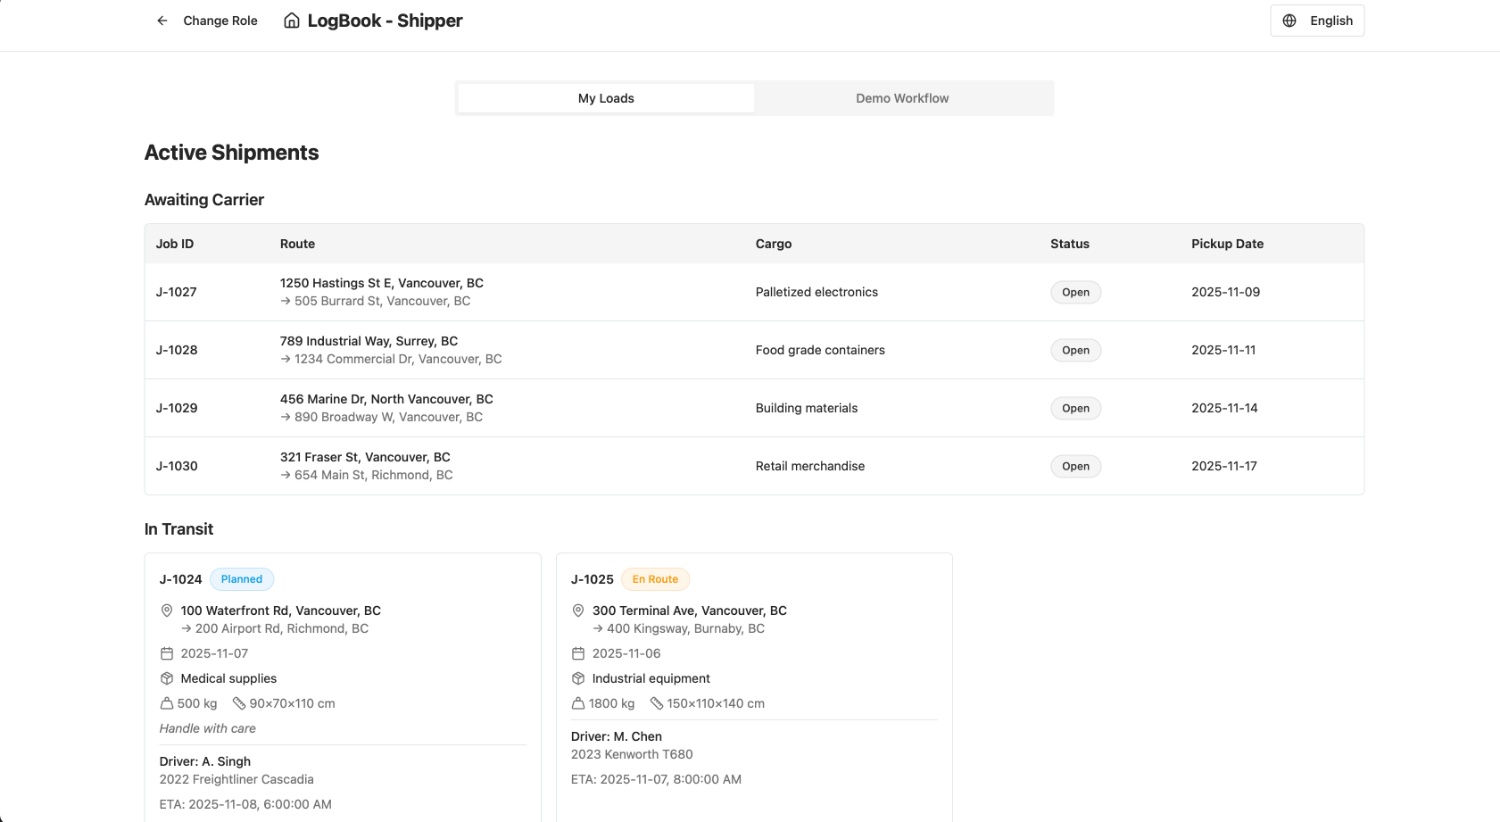Click the dimensions icon beside 90×70×110 cm
1500x822 pixels.
239,704
